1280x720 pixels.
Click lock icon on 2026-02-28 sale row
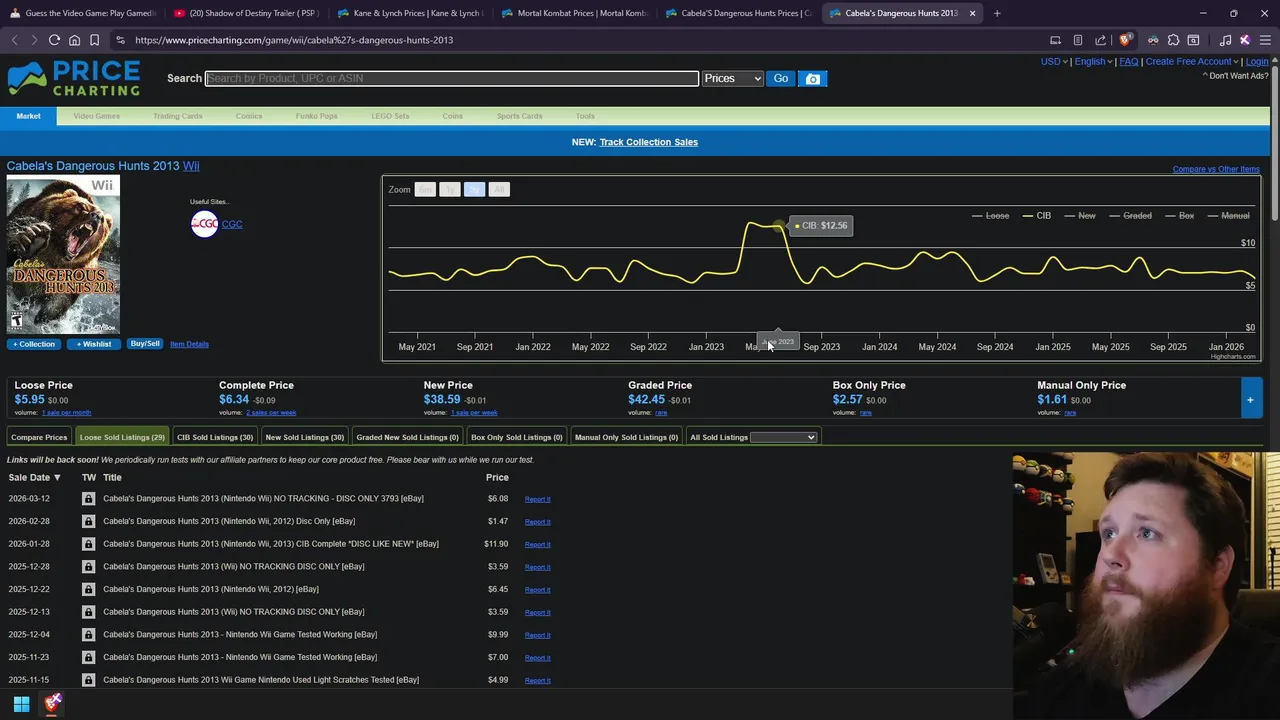point(88,521)
